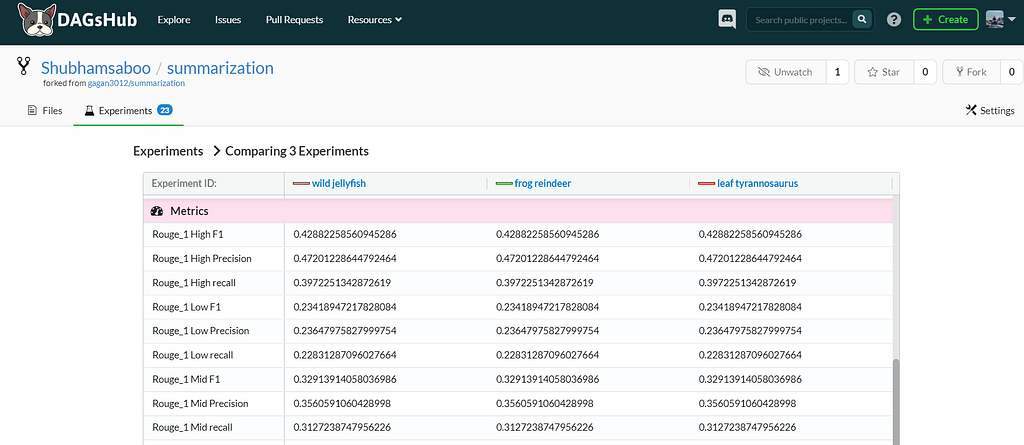Click frog reindeer green color swatch
The image size is (1024, 445).
[503, 184]
